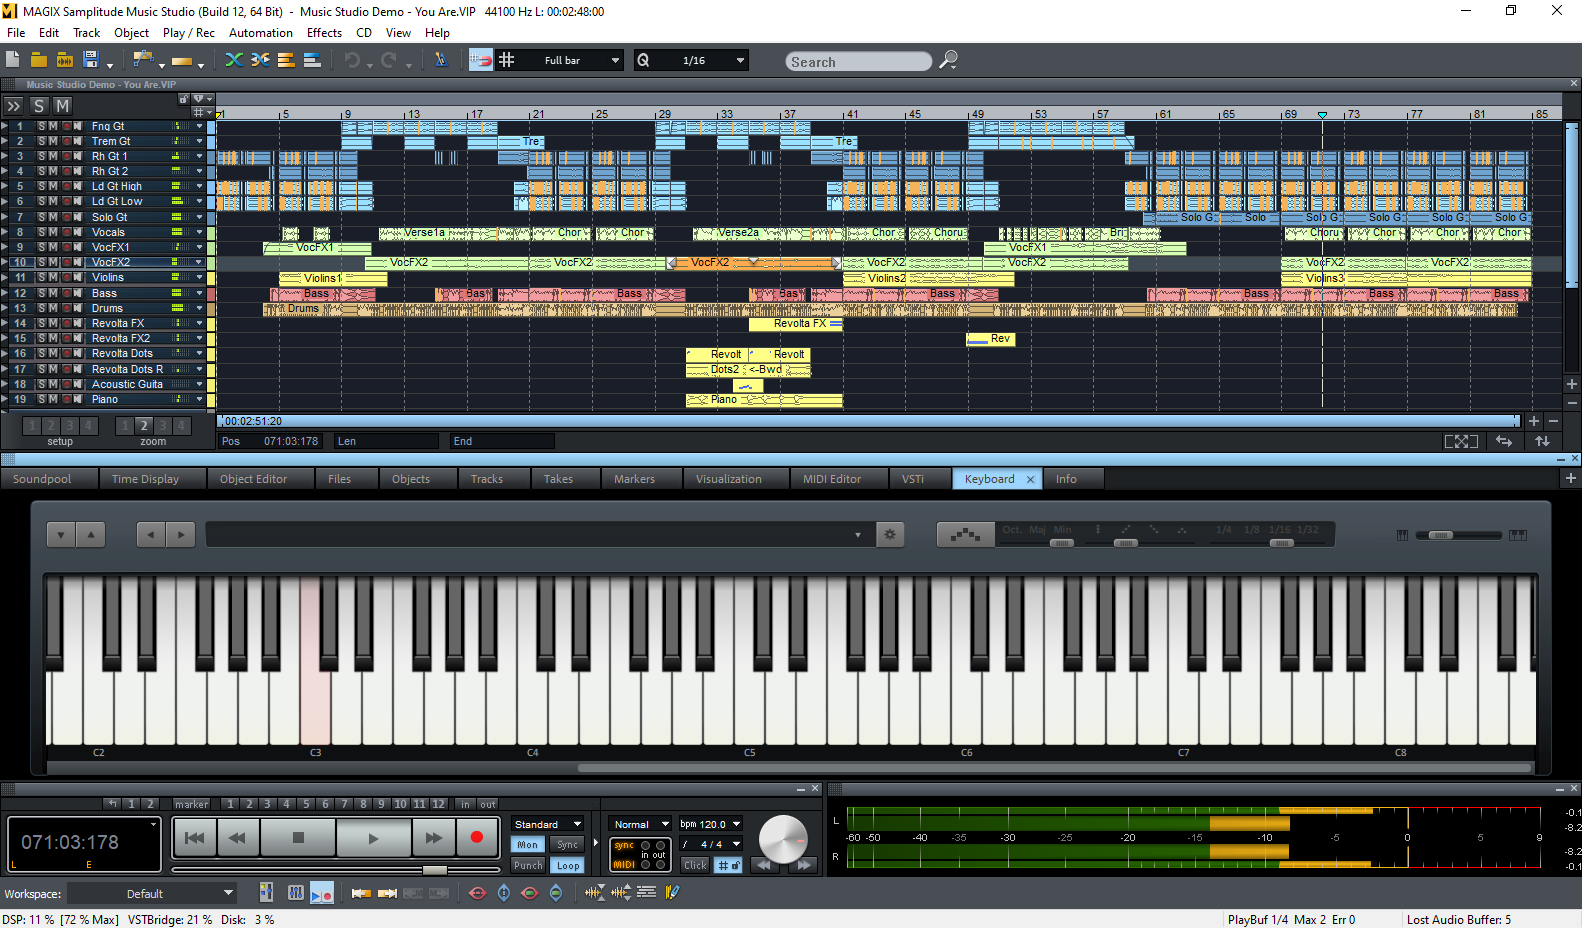This screenshot has height=928, width=1582.
Task: Open the Piano track dropdown arrow
Action: pyautogui.click(x=199, y=399)
